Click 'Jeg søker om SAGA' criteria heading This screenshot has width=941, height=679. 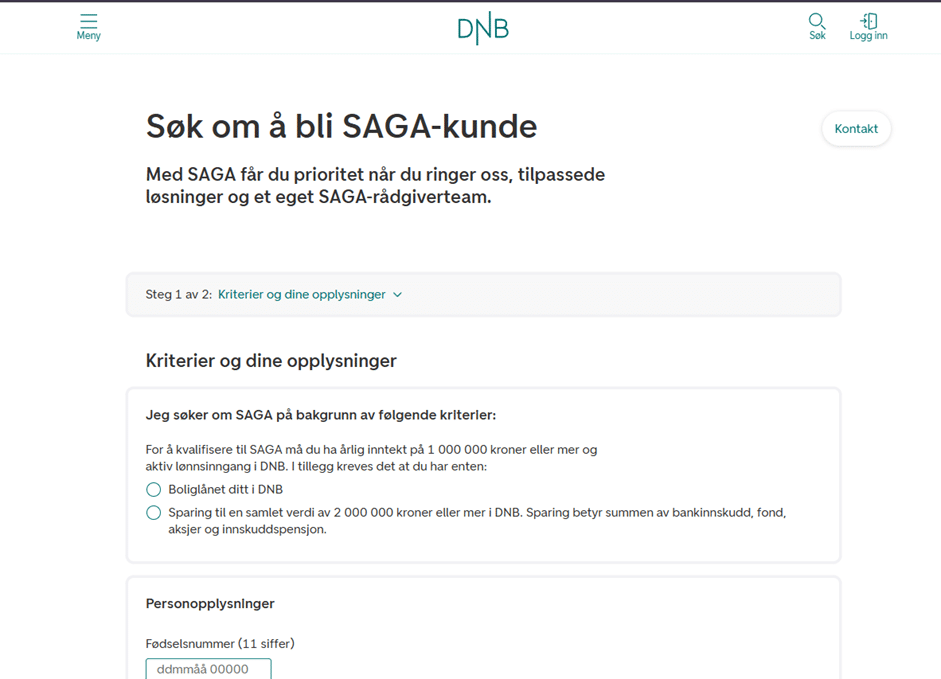coord(320,415)
